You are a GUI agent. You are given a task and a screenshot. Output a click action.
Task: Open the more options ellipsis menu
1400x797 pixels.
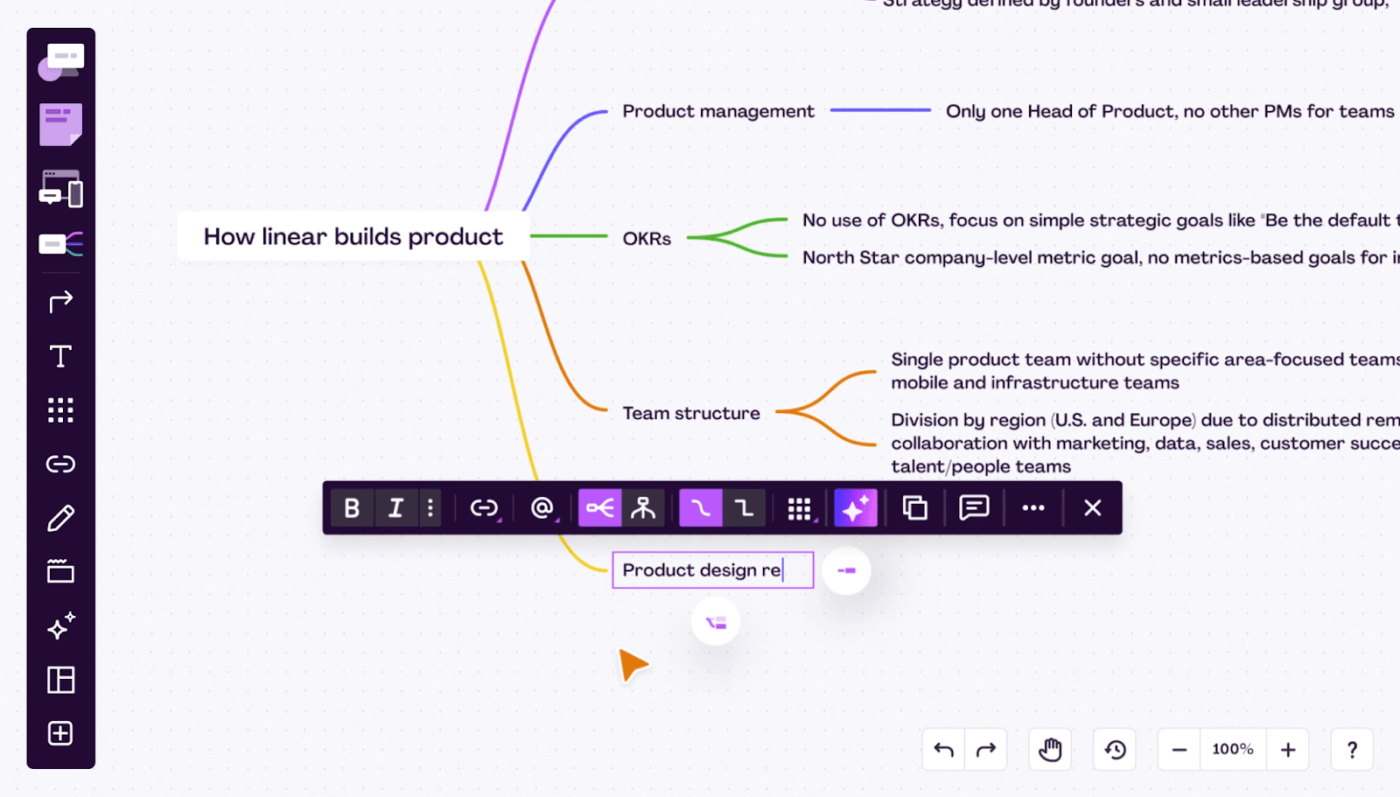tap(1033, 508)
